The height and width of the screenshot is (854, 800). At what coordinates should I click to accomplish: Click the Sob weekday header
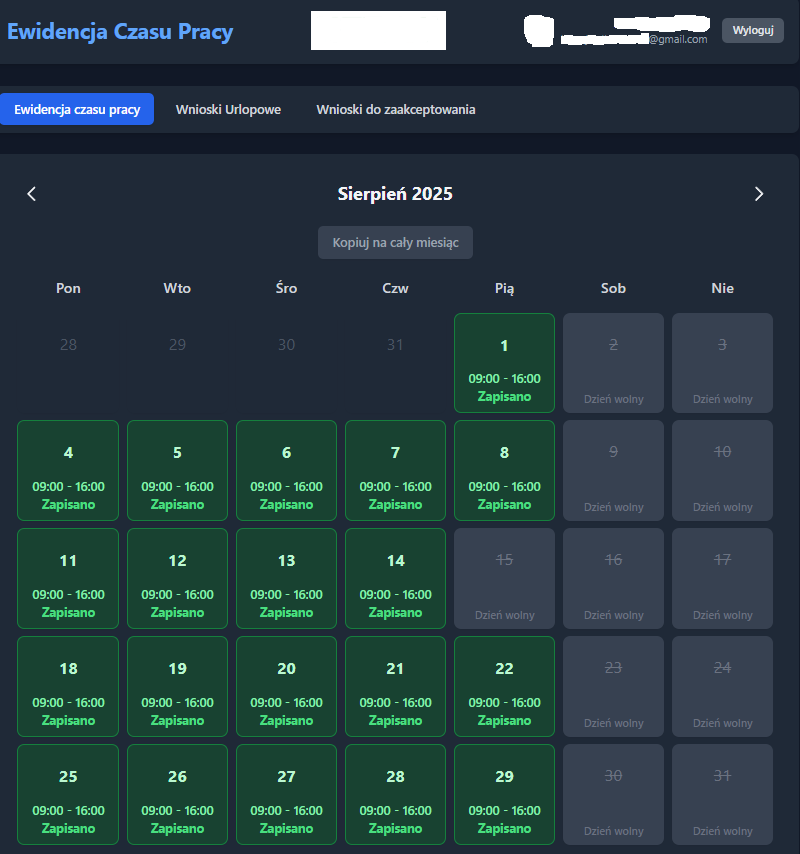pos(613,288)
